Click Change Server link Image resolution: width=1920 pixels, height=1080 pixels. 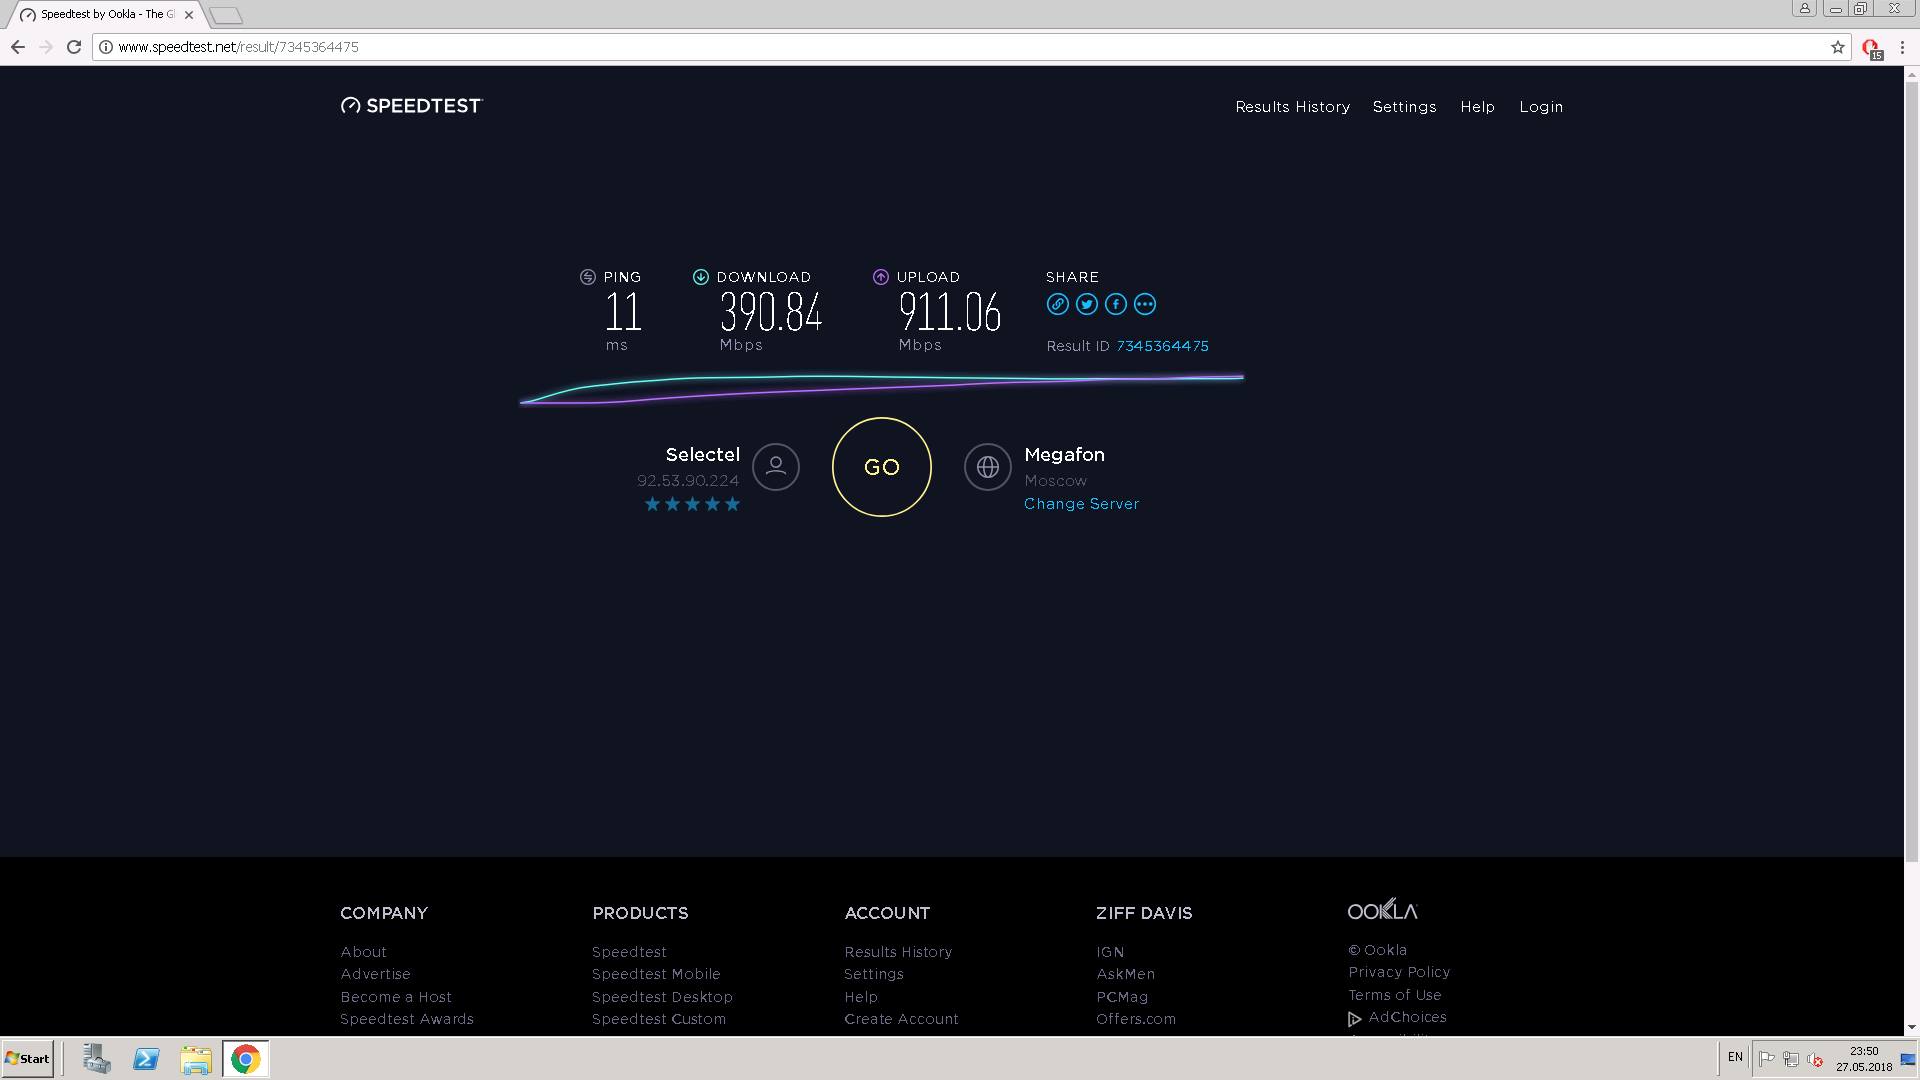click(x=1081, y=504)
